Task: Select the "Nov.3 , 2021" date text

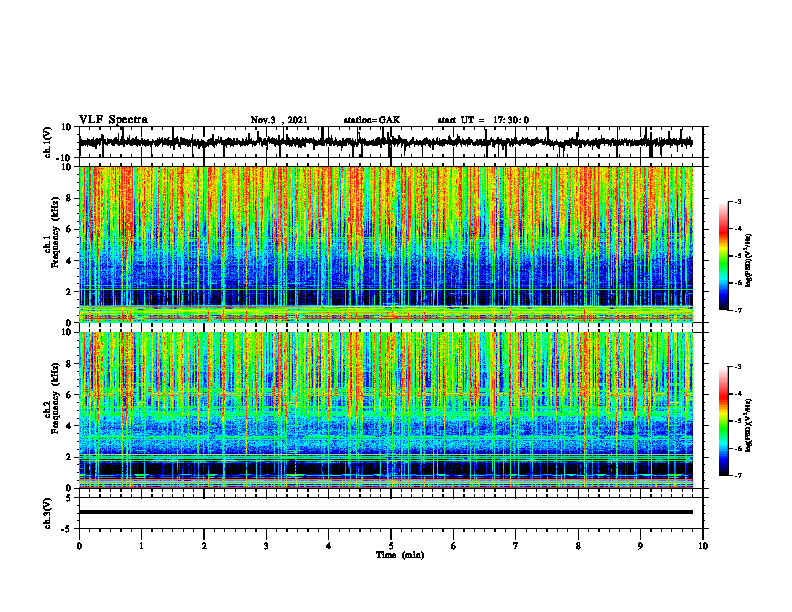Action: pyautogui.click(x=279, y=120)
